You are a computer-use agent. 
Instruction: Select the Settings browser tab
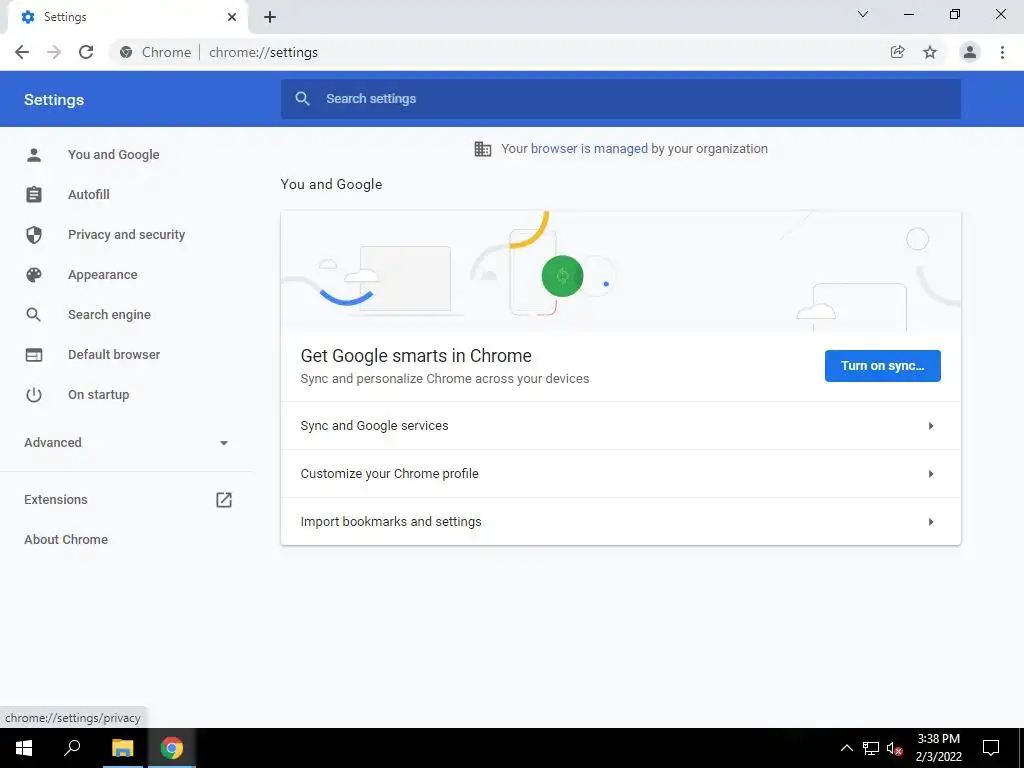pyautogui.click(x=127, y=17)
